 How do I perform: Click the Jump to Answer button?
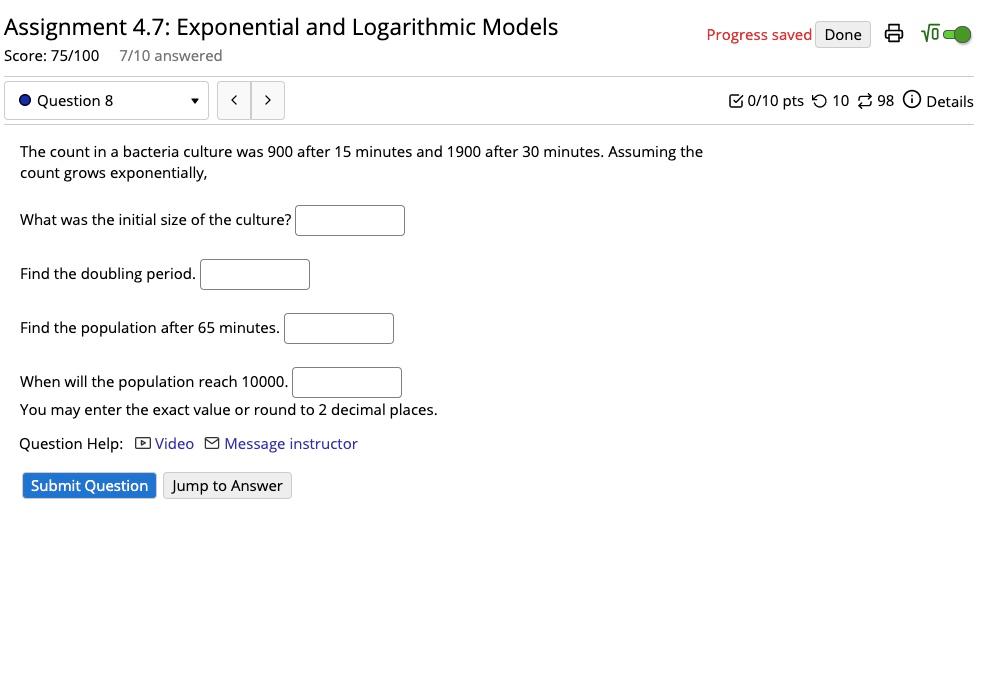tap(227, 485)
